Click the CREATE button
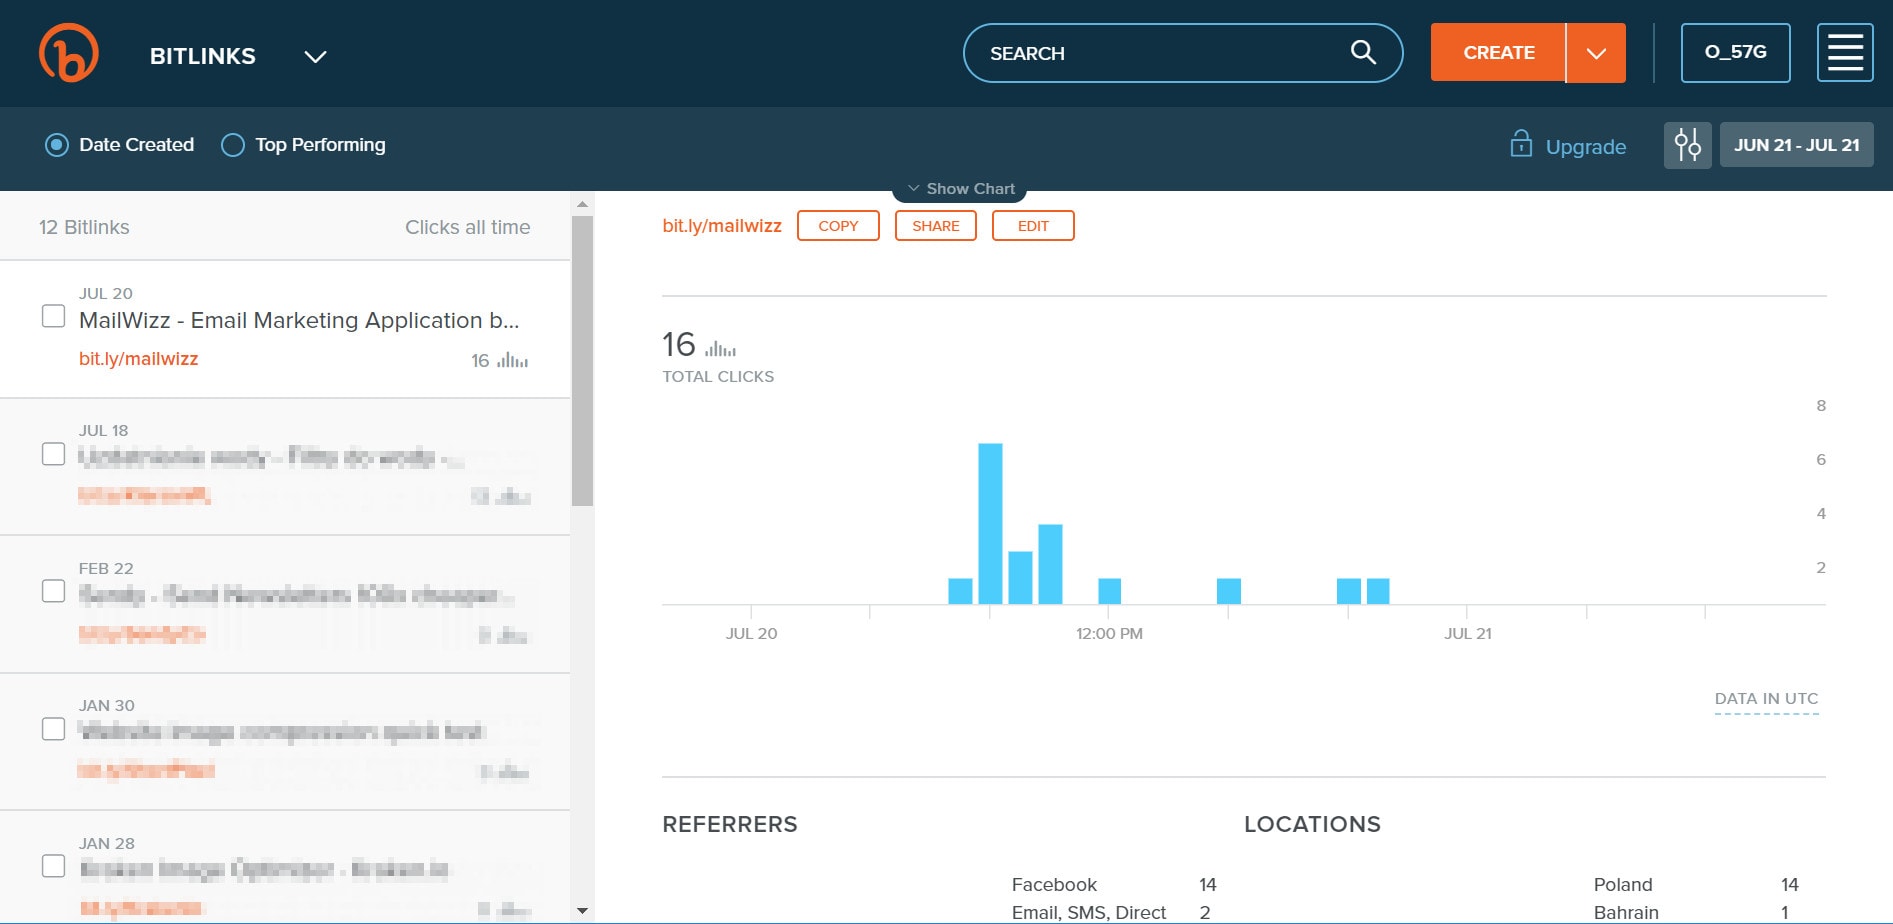The height and width of the screenshot is (924, 1893). pyautogui.click(x=1498, y=53)
